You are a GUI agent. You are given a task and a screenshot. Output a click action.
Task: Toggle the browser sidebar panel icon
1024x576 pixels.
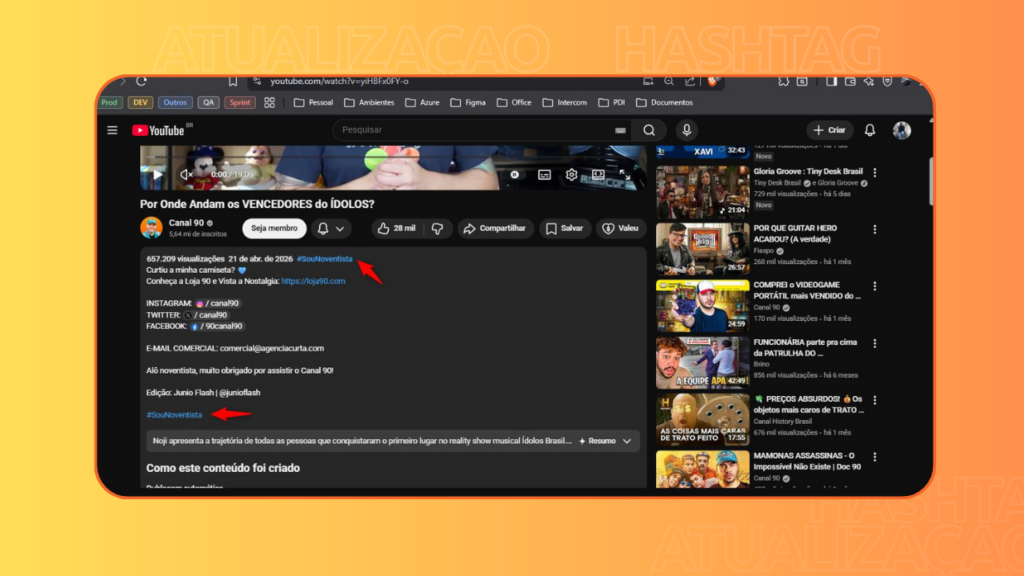tap(831, 82)
